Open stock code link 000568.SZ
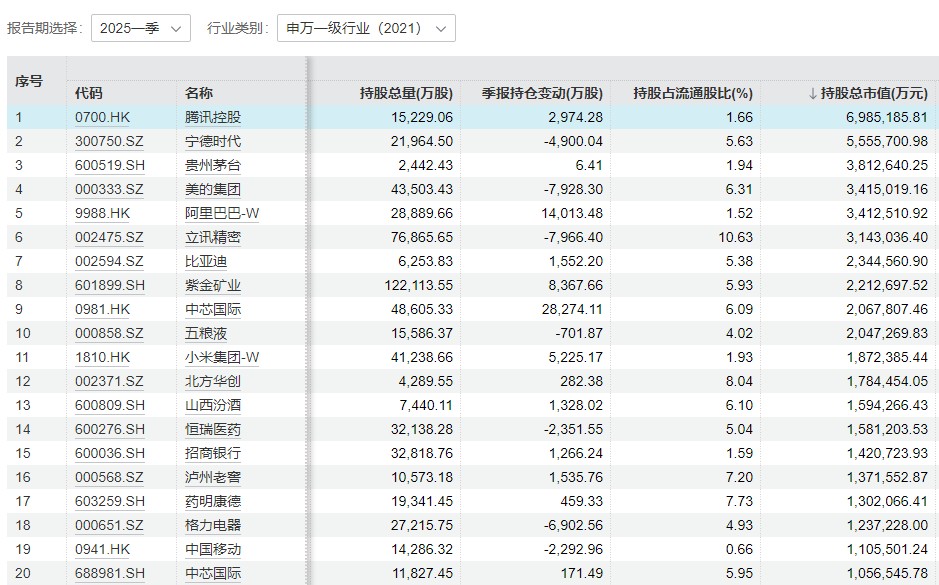Image resolution: width=939 pixels, height=585 pixels. [109, 477]
